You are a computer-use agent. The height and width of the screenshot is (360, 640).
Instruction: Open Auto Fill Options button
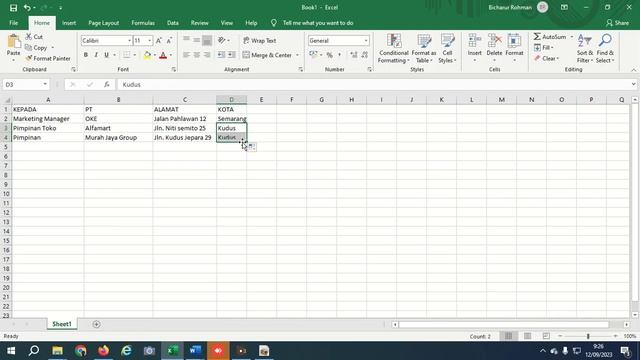click(252, 147)
